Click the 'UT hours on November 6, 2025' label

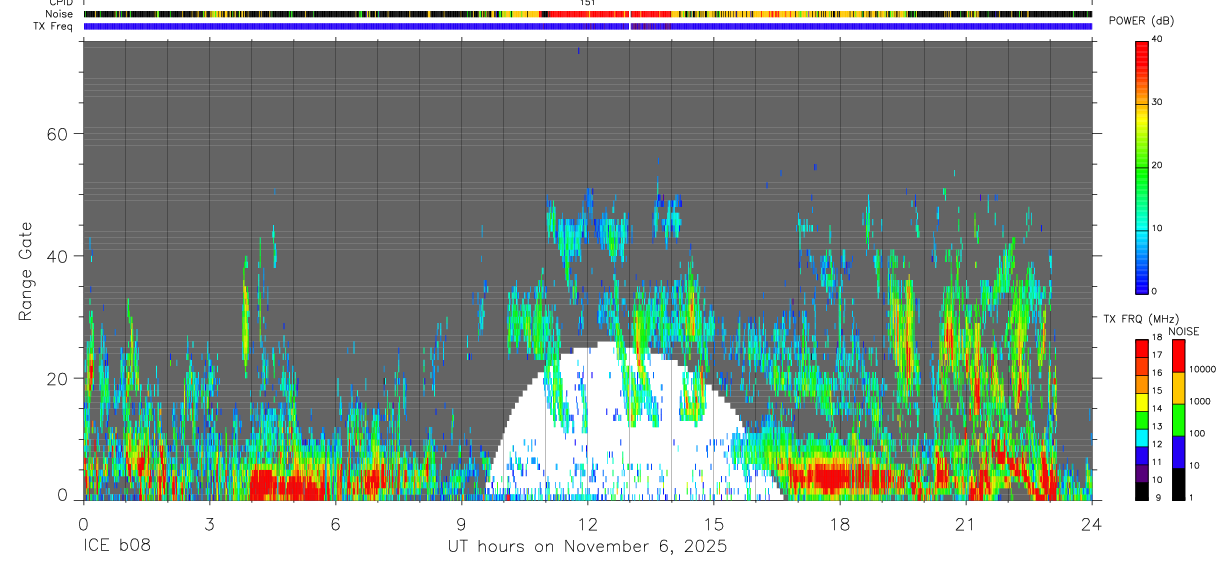coord(587,547)
